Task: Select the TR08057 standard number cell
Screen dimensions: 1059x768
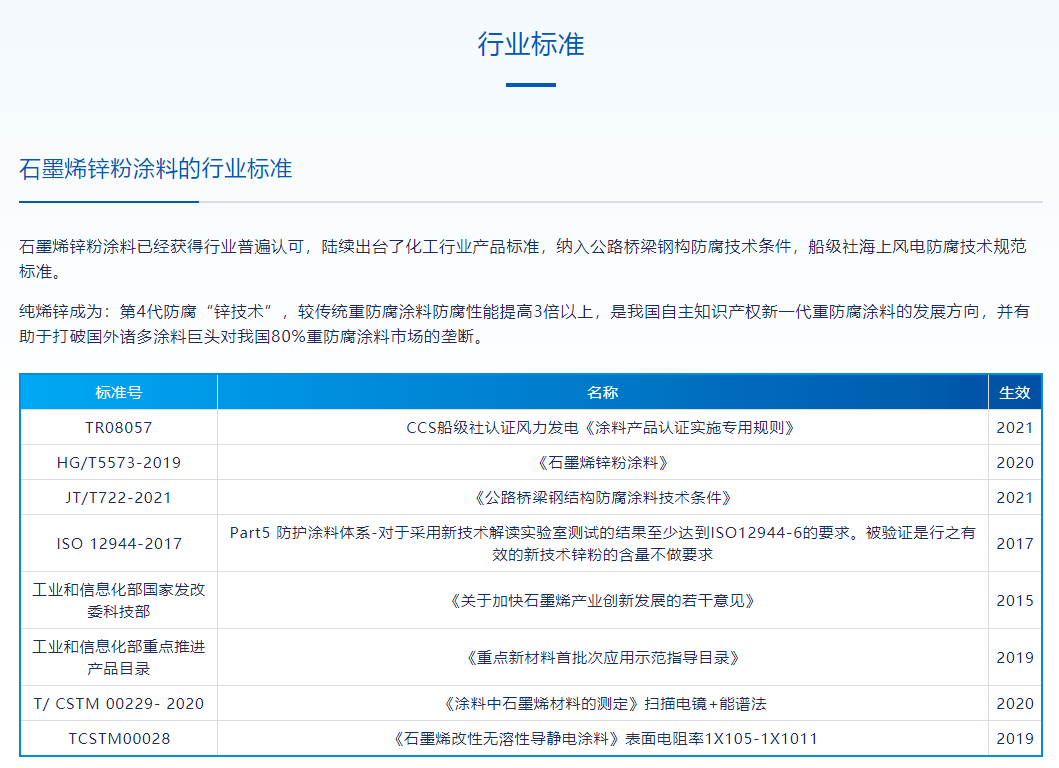Action: tap(119, 428)
